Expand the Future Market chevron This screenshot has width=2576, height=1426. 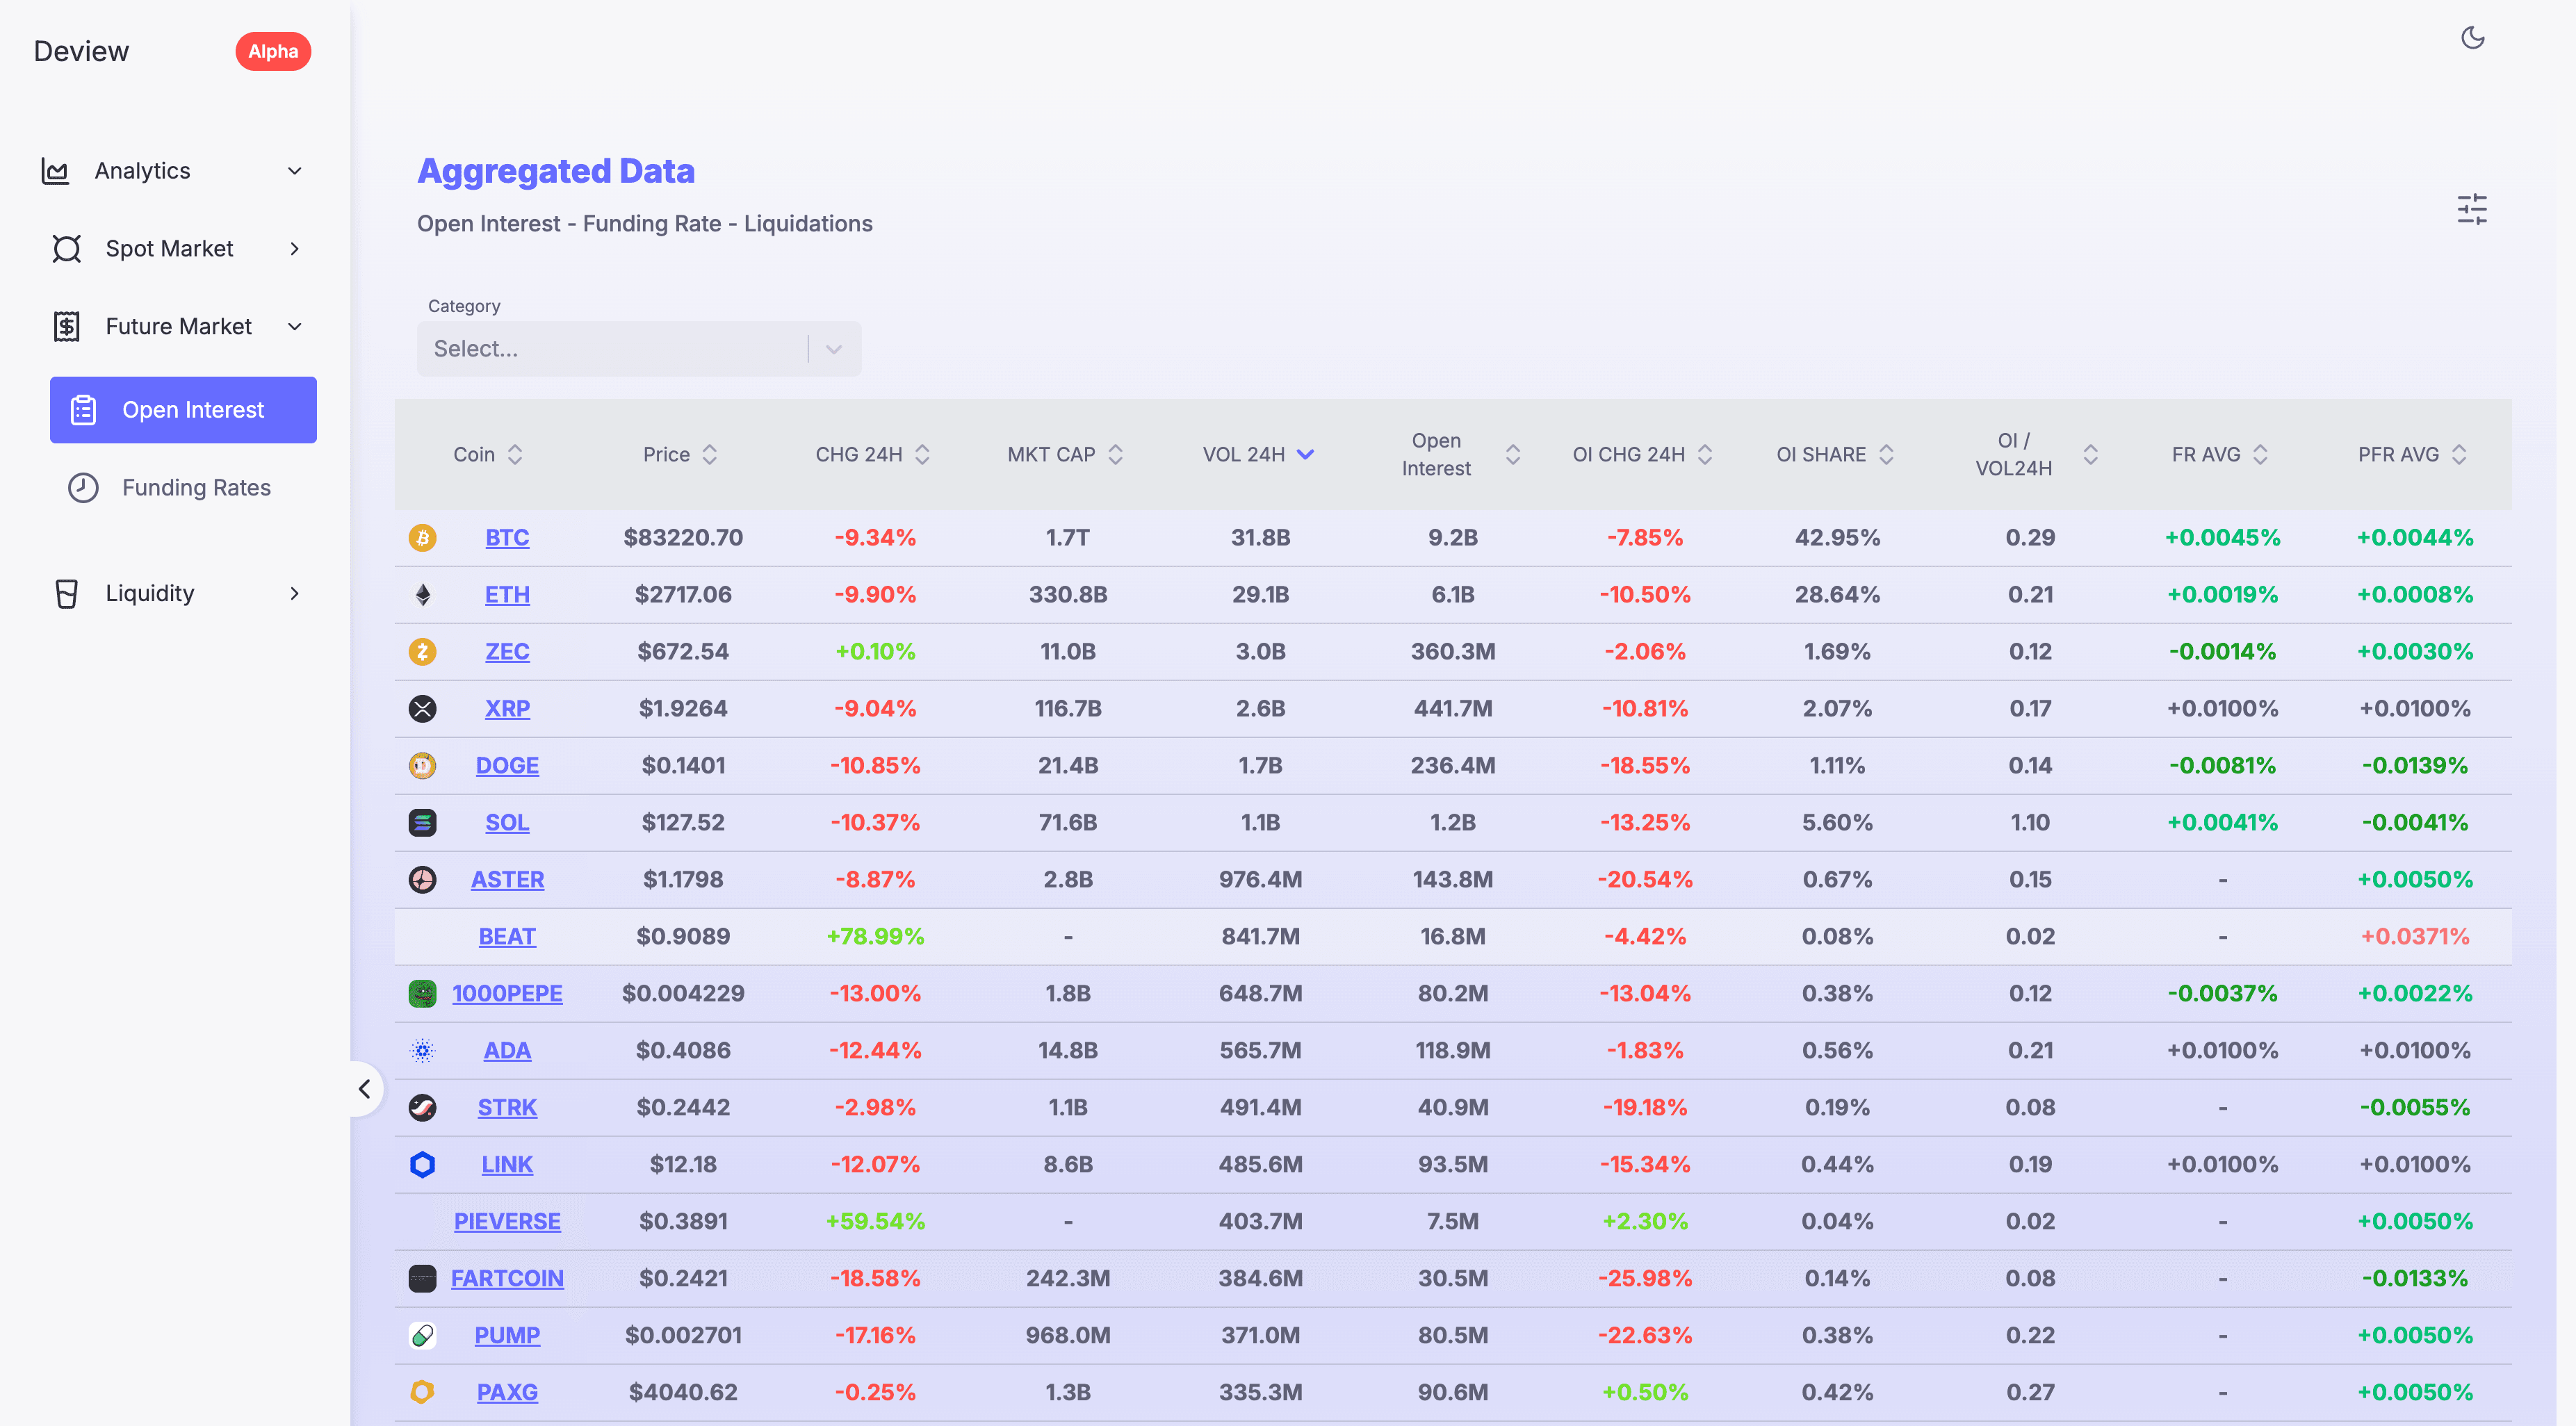293,326
